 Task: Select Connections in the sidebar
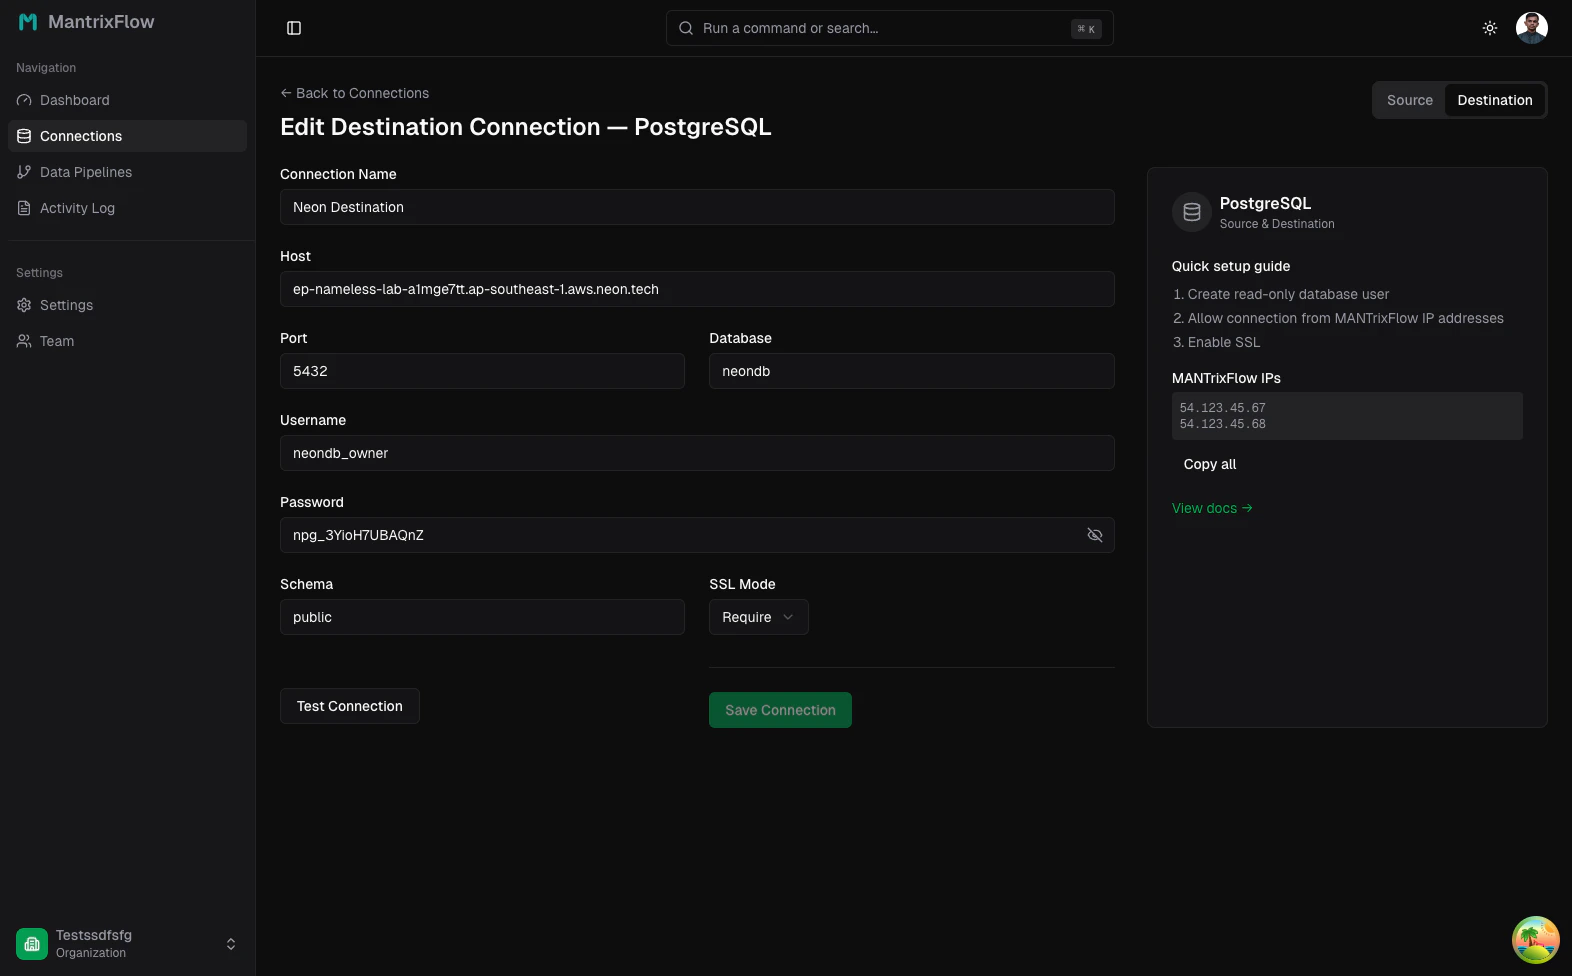[127, 136]
